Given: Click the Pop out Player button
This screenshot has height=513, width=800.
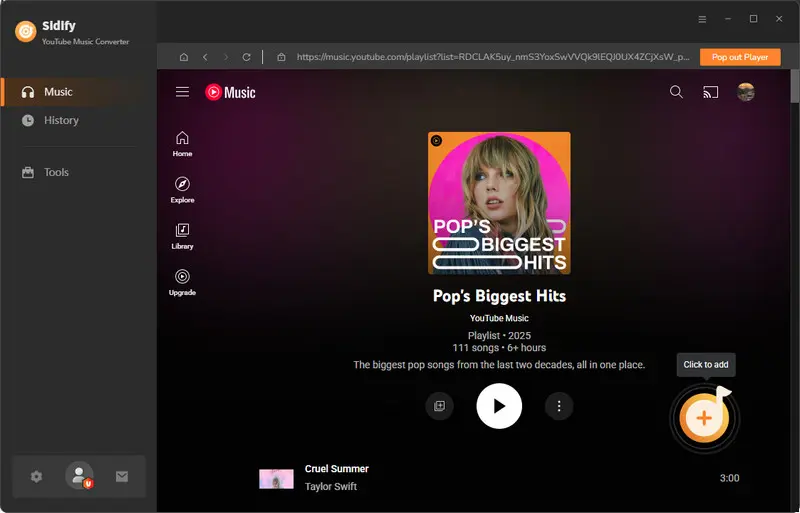Looking at the screenshot, I should [740, 57].
